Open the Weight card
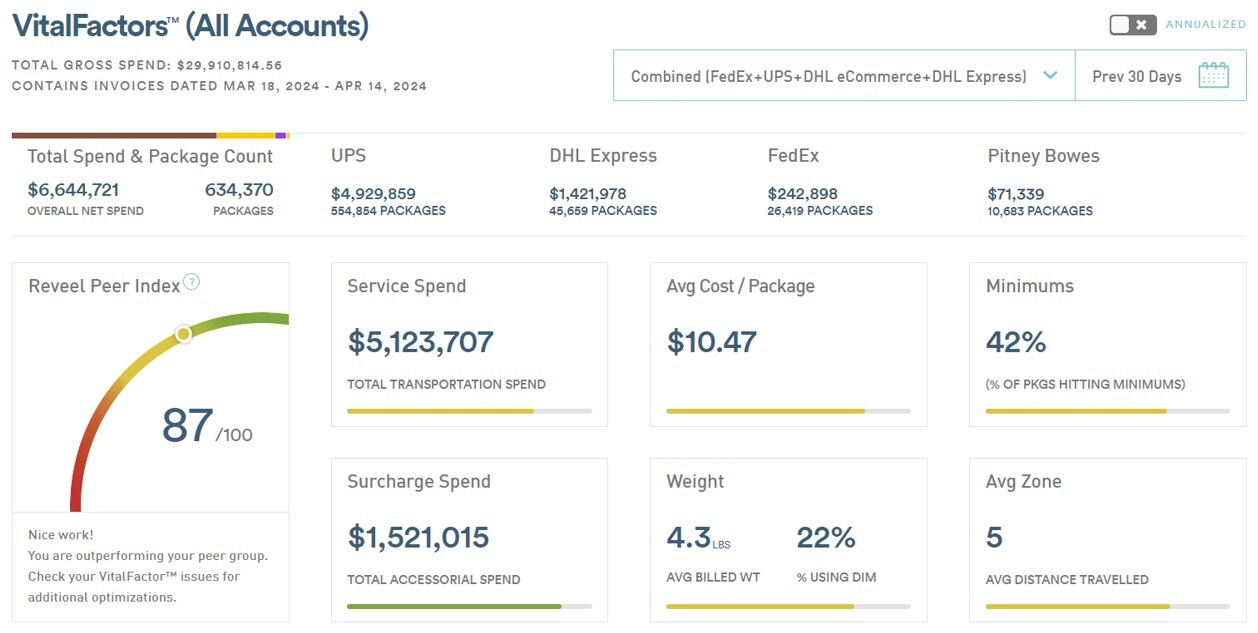The height and width of the screenshot is (633, 1258). 788,540
